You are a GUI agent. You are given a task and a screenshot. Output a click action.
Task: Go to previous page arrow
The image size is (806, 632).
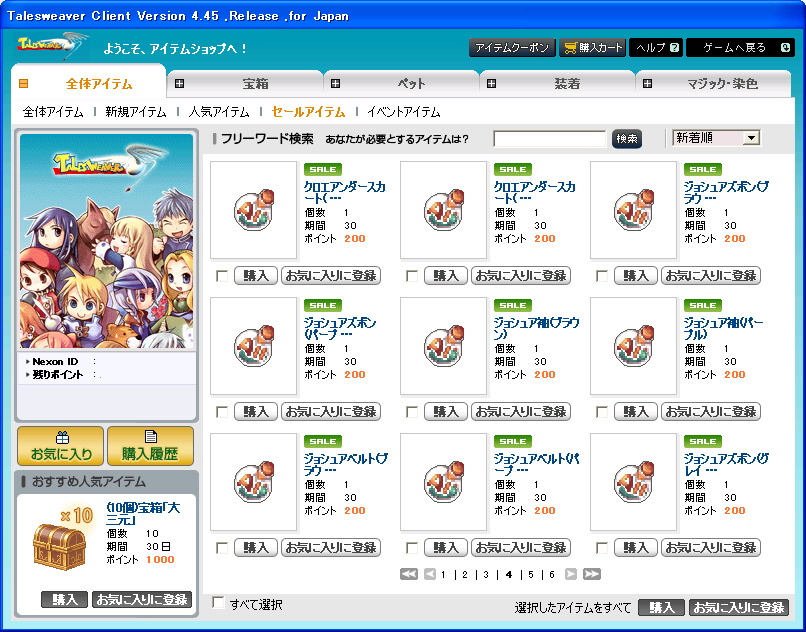(x=430, y=574)
